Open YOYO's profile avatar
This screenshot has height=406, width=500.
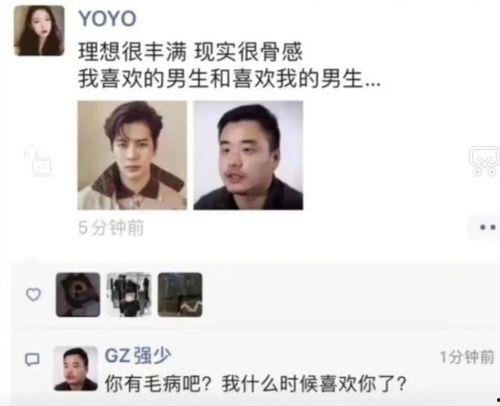point(39,30)
